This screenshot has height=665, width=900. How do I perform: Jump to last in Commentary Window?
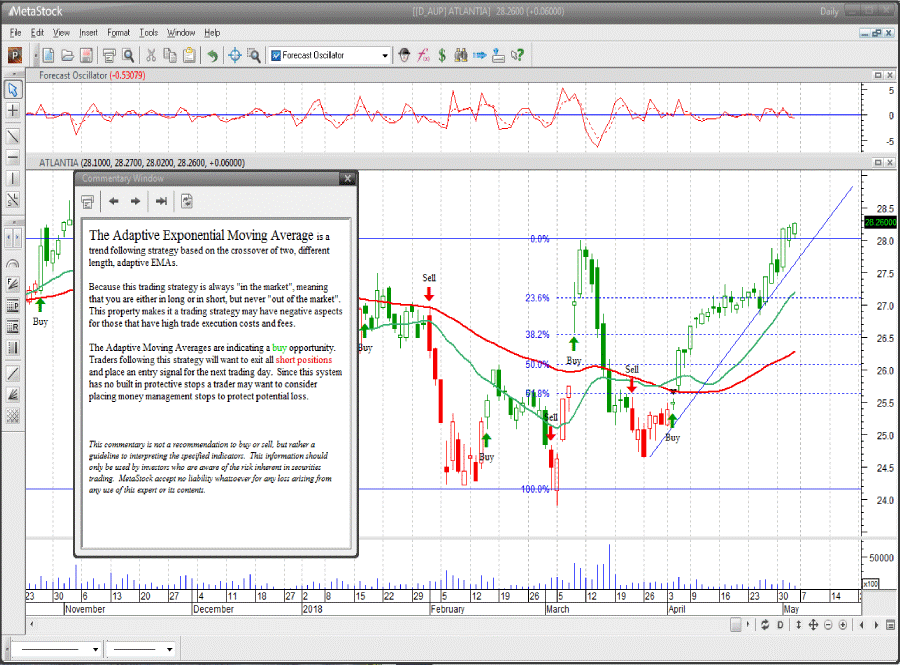[161, 201]
